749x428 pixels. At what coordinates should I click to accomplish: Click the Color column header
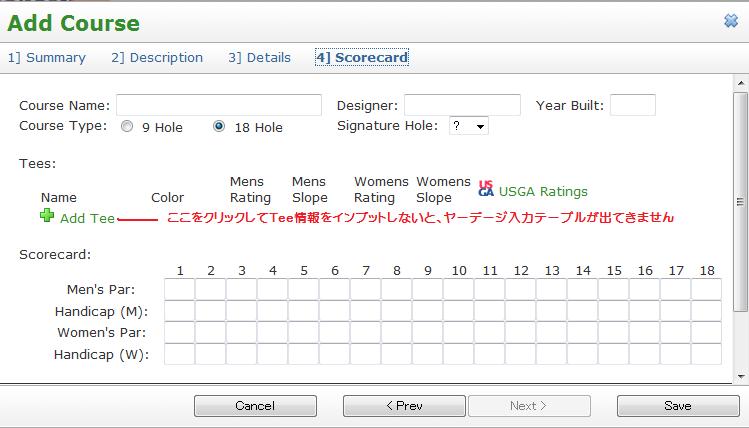click(x=167, y=198)
